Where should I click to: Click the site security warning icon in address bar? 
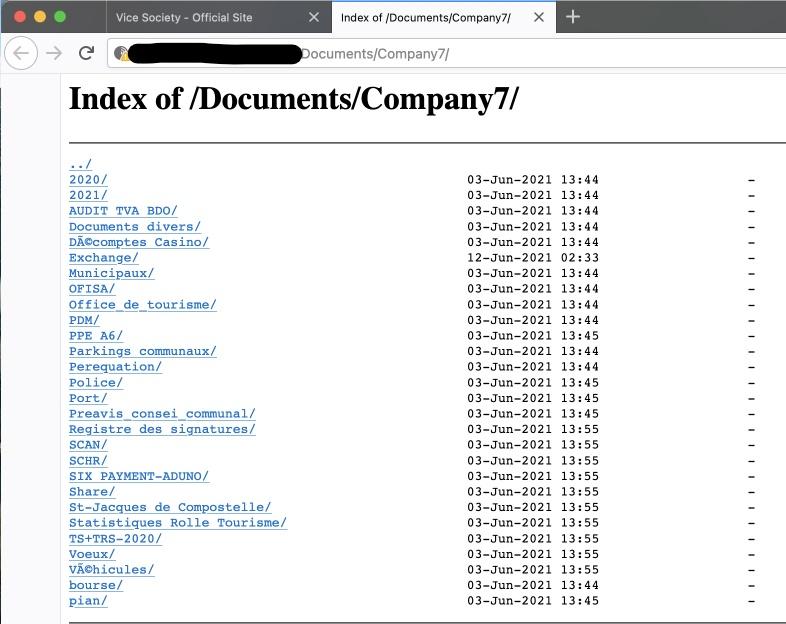[x=121, y=53]
